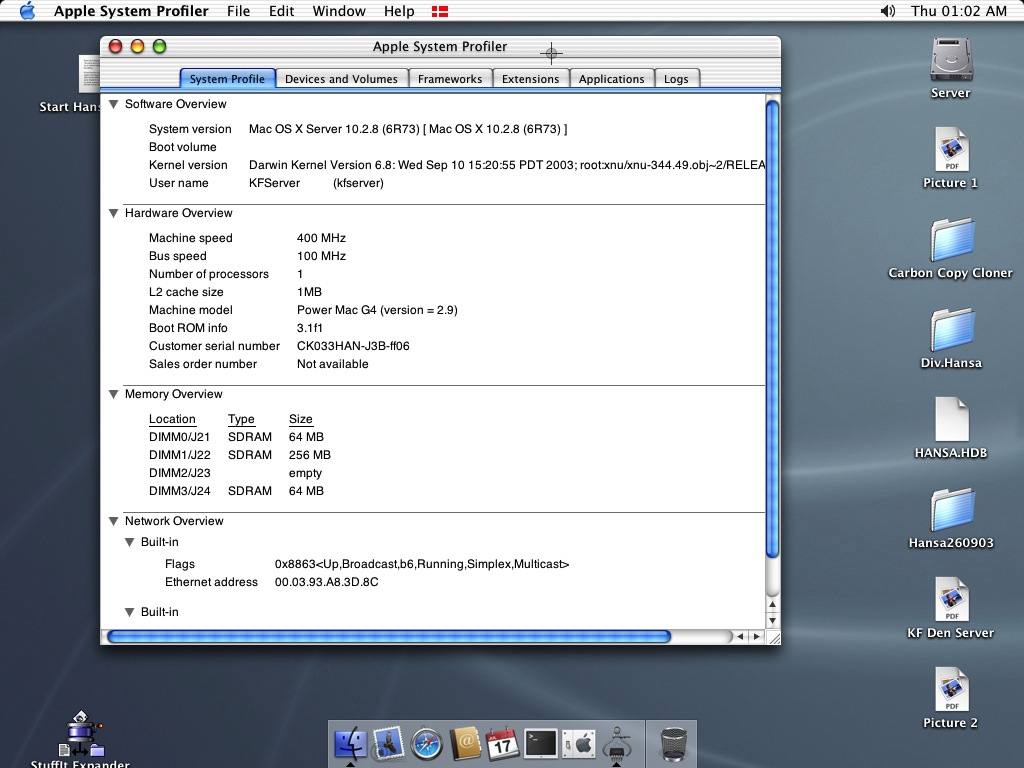This screenshot has width=1024, height=768.
Task: Open System Preferences in the Dock
Action: coord(579,744)
